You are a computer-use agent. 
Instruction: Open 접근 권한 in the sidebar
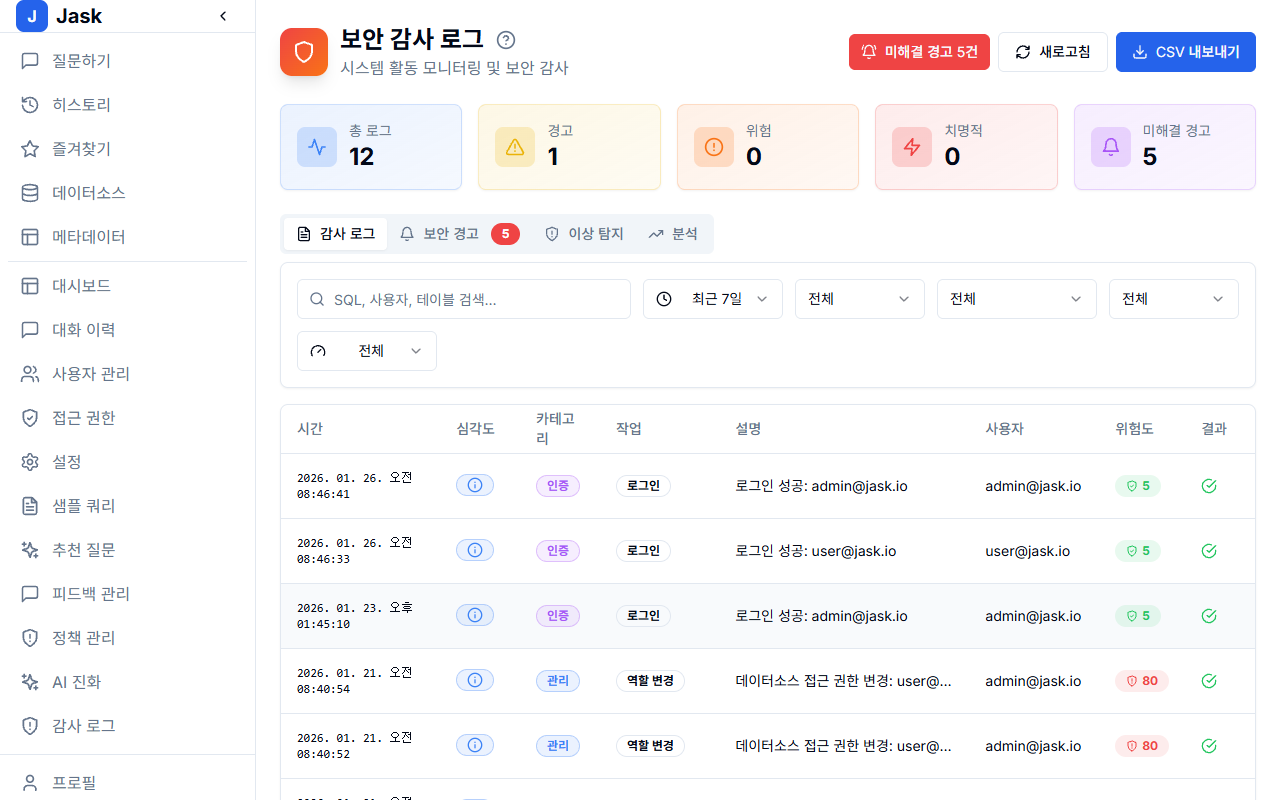tap(128, 418)
